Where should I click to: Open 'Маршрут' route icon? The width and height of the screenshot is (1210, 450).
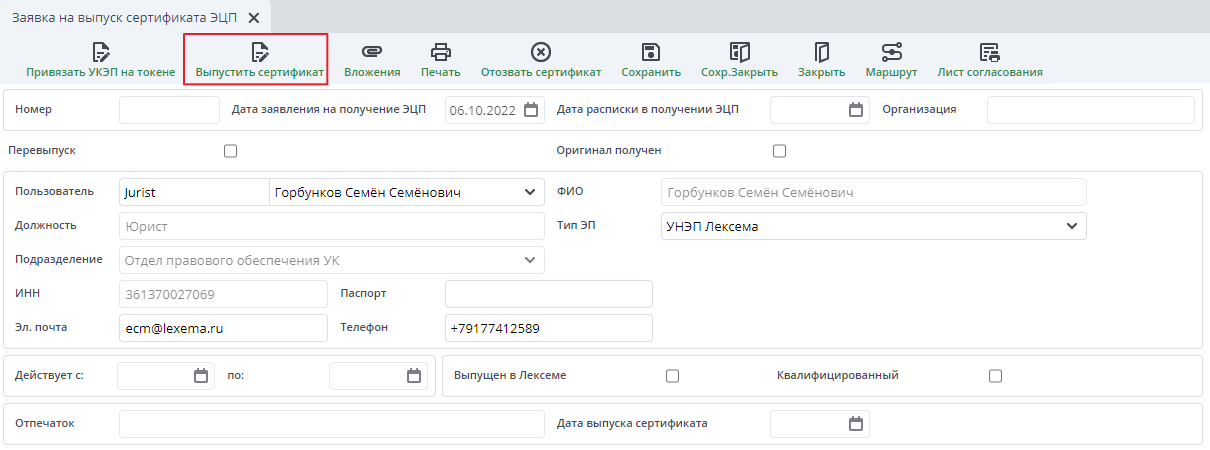click(x=891, y=52)
